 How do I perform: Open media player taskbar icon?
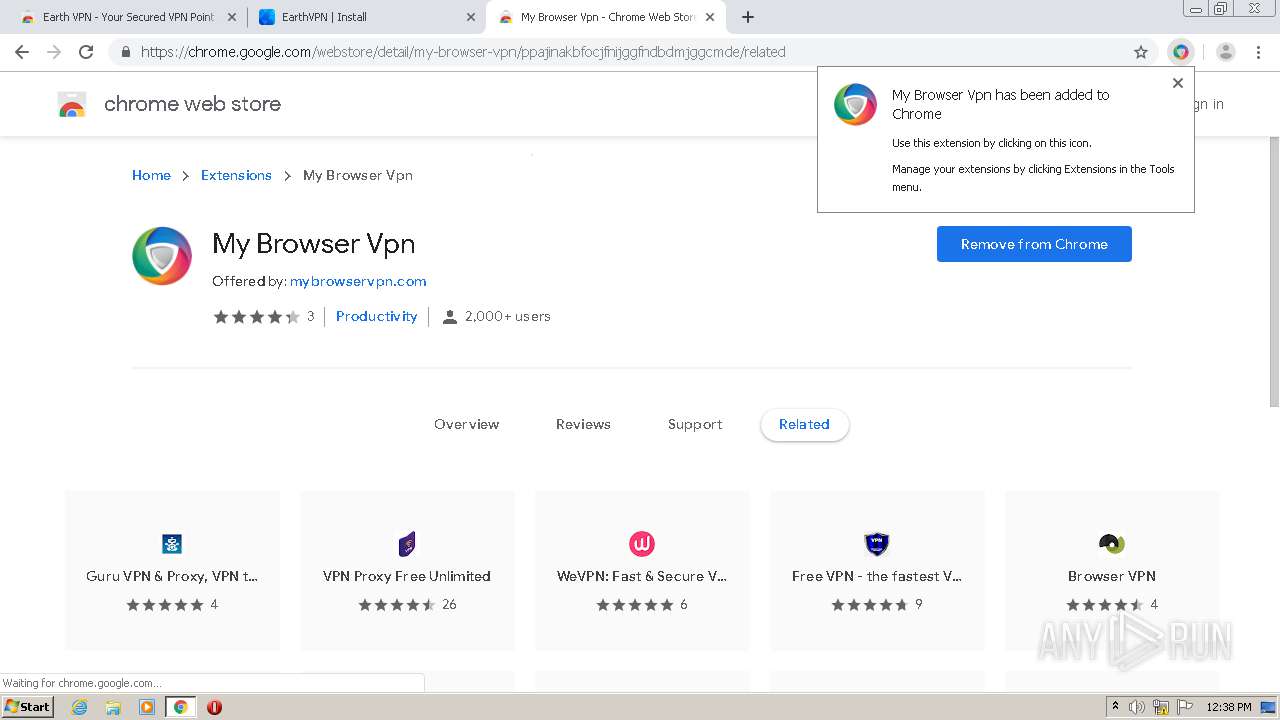(x=147, y=707)
